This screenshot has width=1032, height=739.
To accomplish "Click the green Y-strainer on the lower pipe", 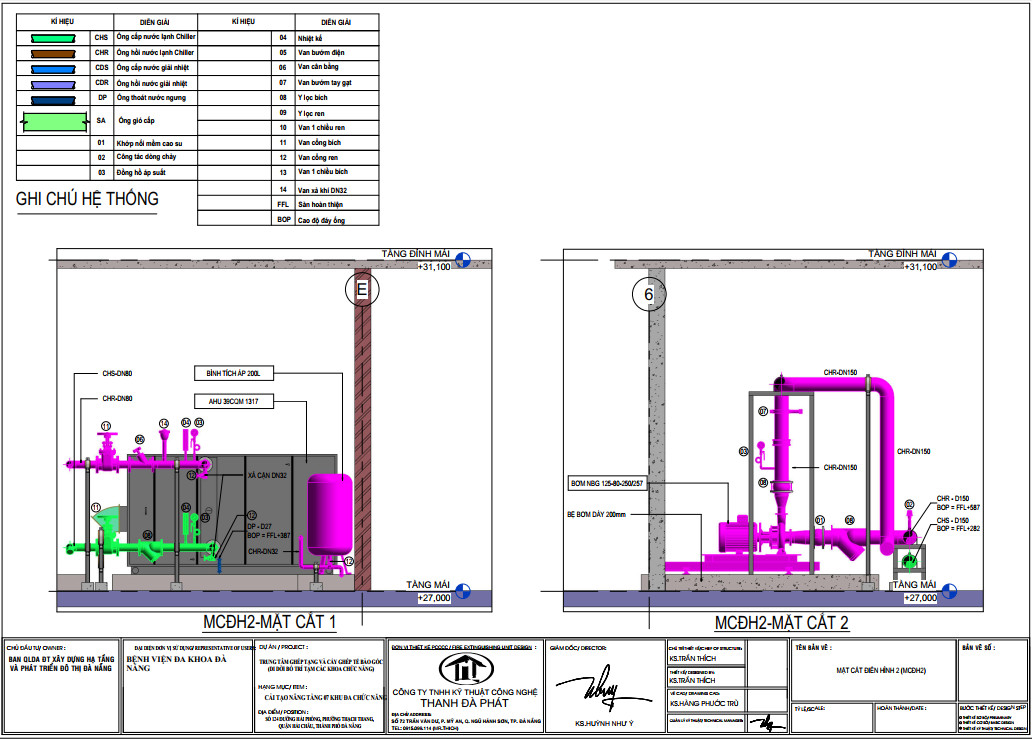I will [152, 547].
